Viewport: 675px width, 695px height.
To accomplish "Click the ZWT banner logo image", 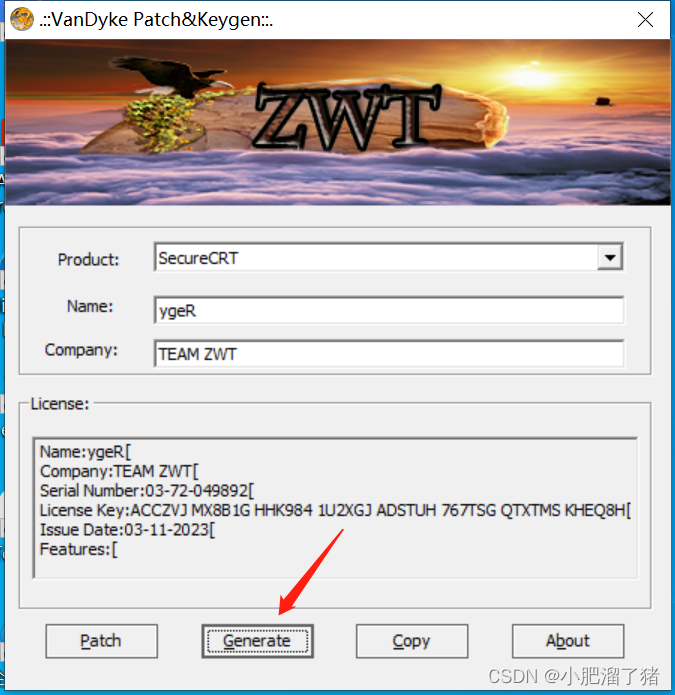I will click(347, 116).
